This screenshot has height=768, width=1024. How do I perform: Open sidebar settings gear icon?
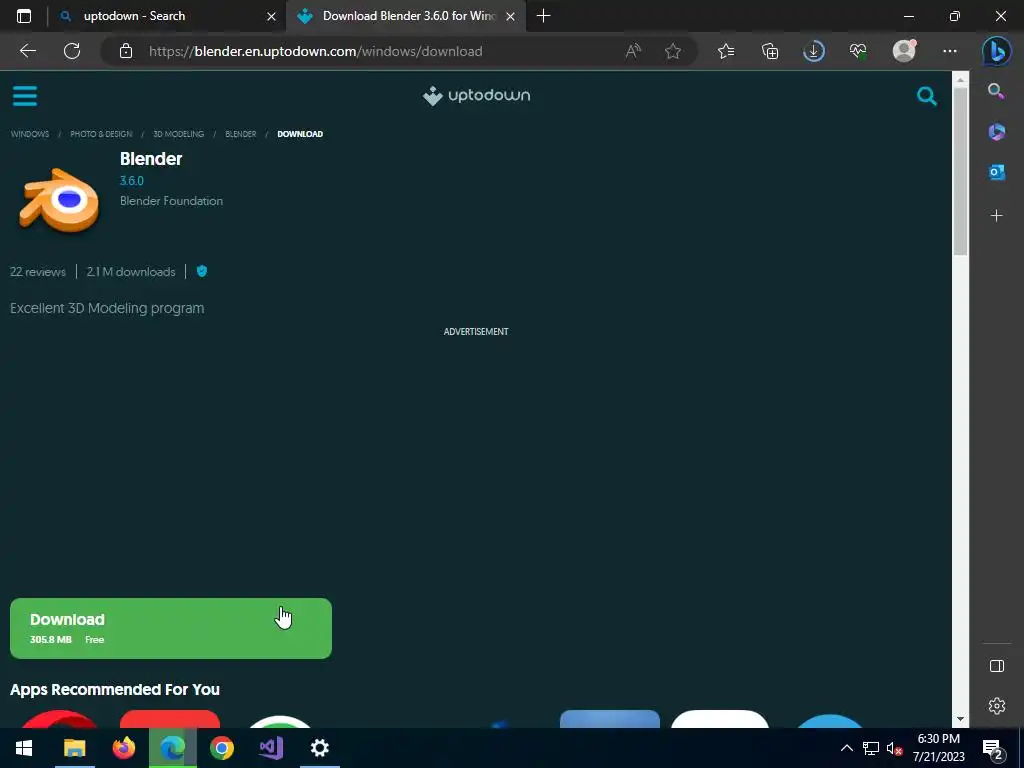coord(997,706)
